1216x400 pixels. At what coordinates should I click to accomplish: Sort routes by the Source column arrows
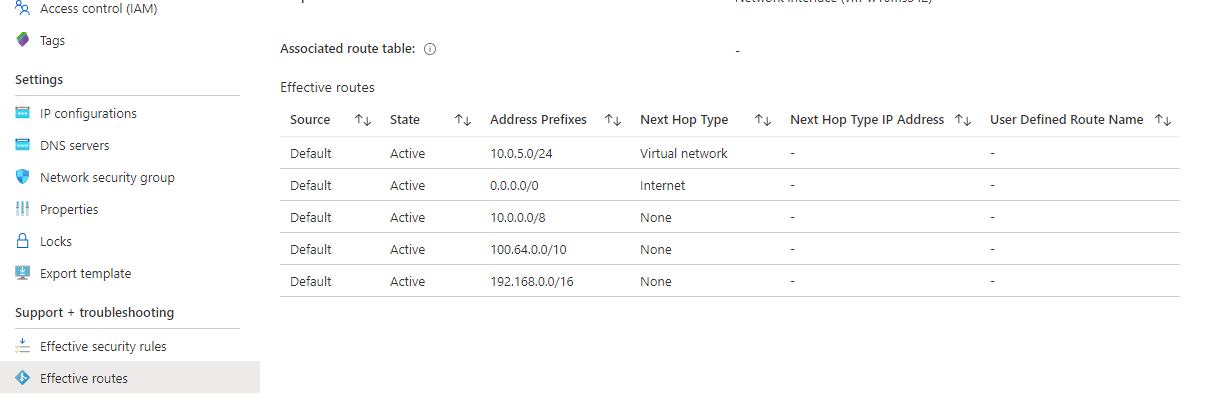363,120
